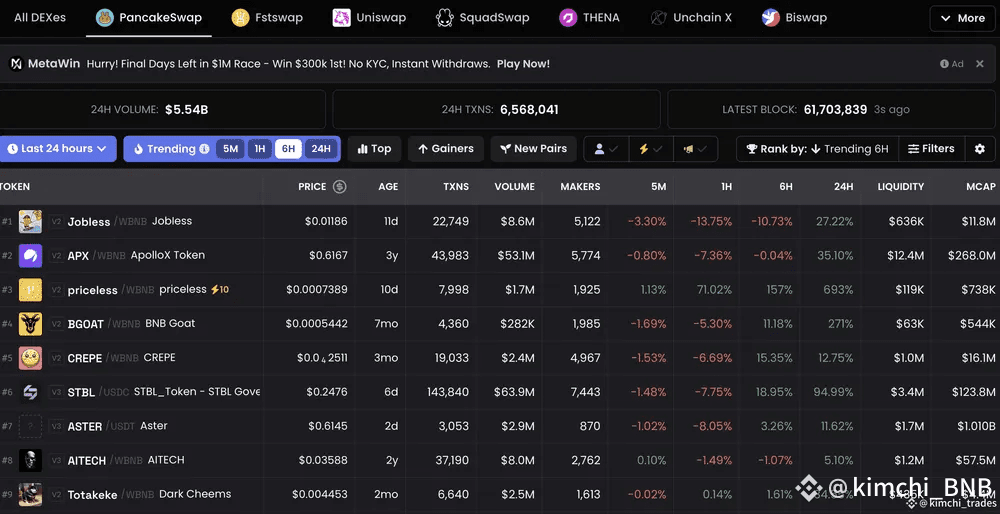Switch to the Uniswap tab
This screenshot has width=1000, height=514.
coord(369,18)
